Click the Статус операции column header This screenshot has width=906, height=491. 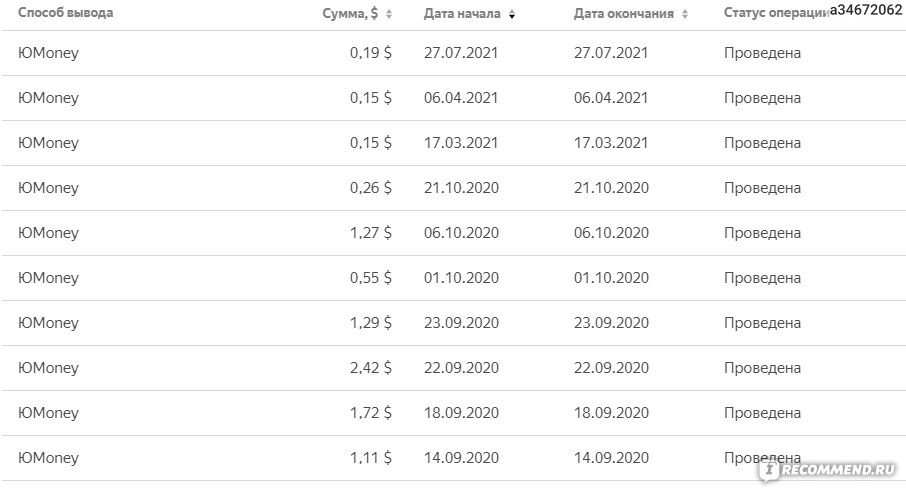point(776,13)
